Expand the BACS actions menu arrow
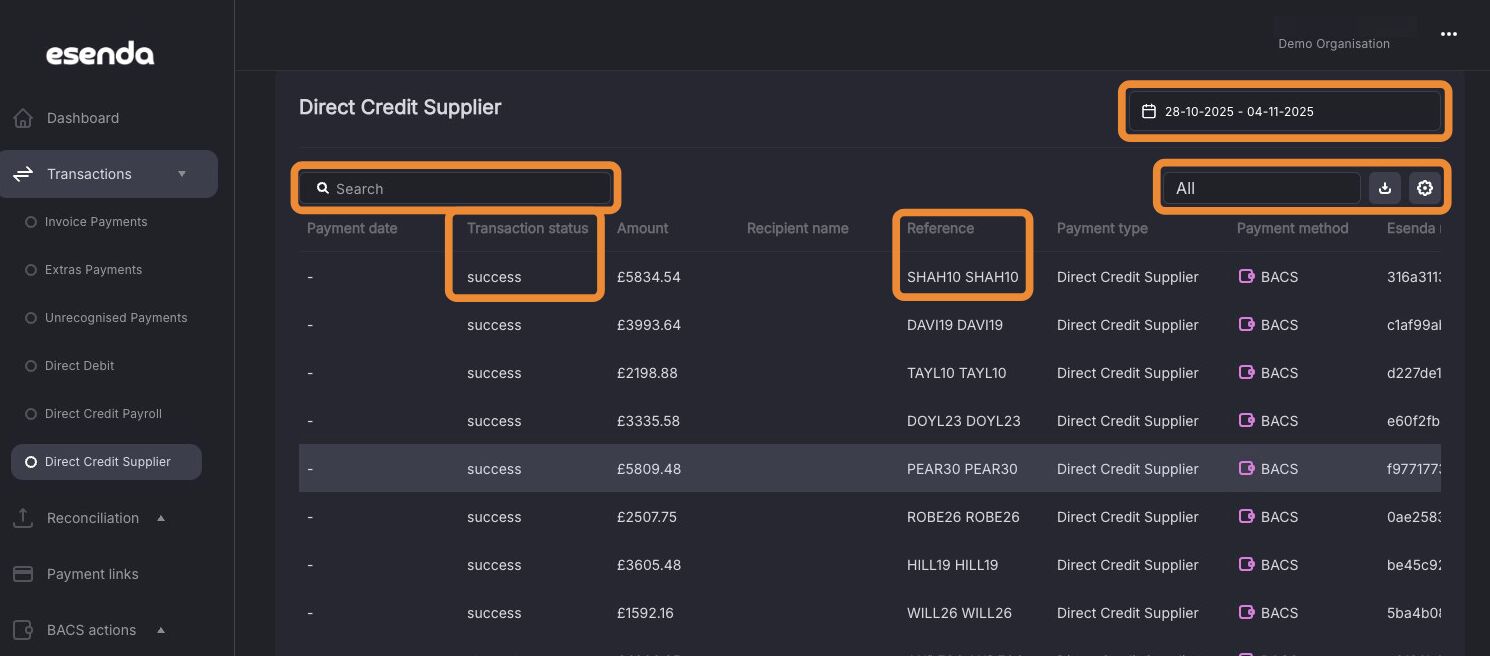1490x656 pixels. click(161, 630)
